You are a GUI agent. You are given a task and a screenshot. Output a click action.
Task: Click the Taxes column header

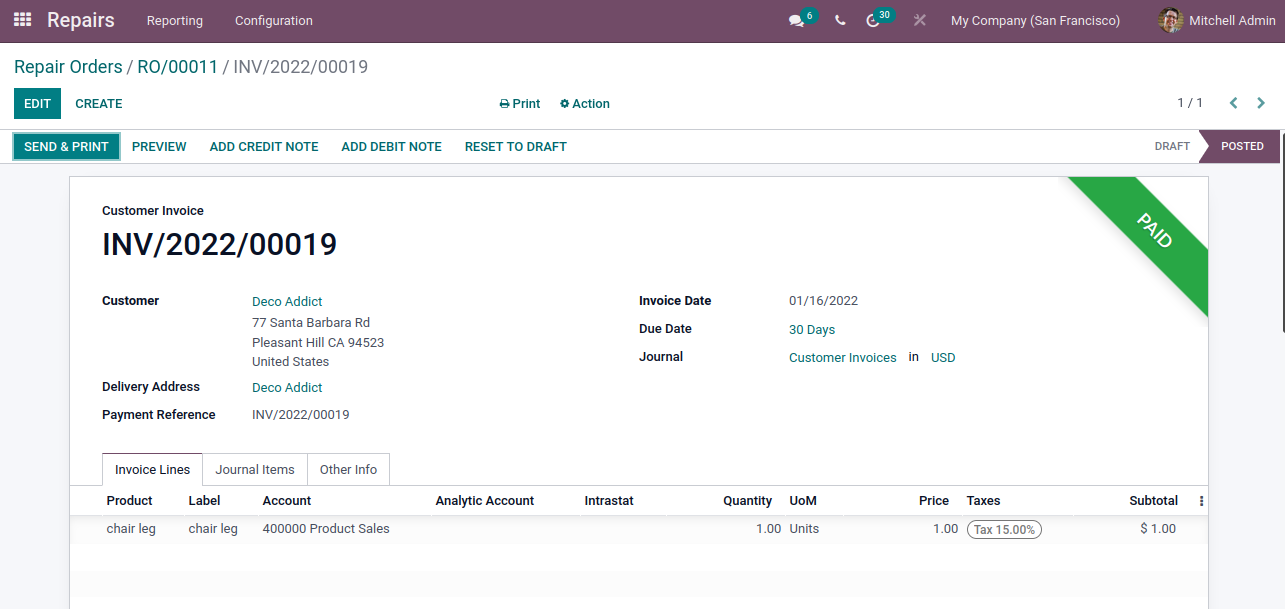pyautogui.click(x=983, y=501)
